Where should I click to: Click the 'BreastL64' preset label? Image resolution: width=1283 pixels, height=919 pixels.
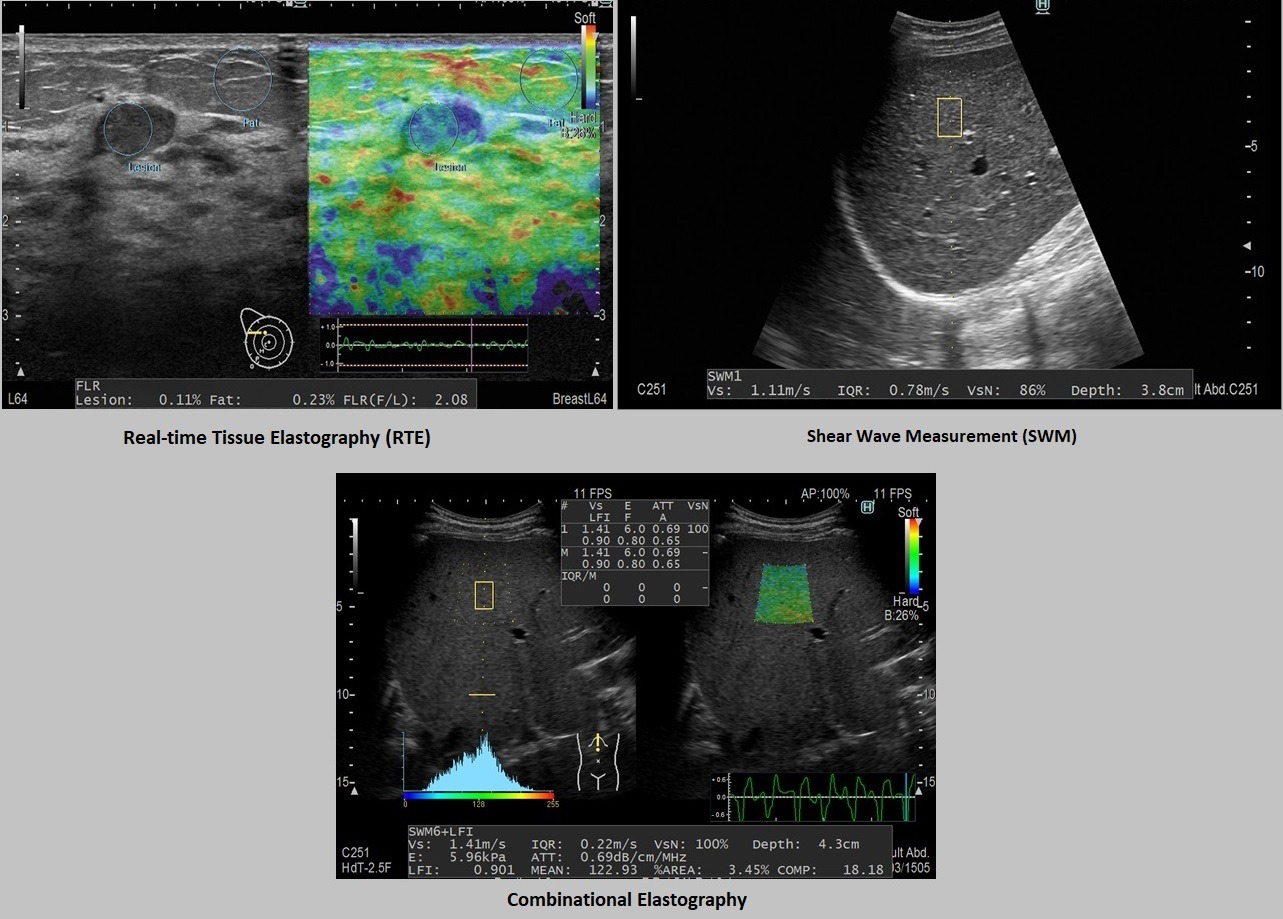tap(580, 400)
